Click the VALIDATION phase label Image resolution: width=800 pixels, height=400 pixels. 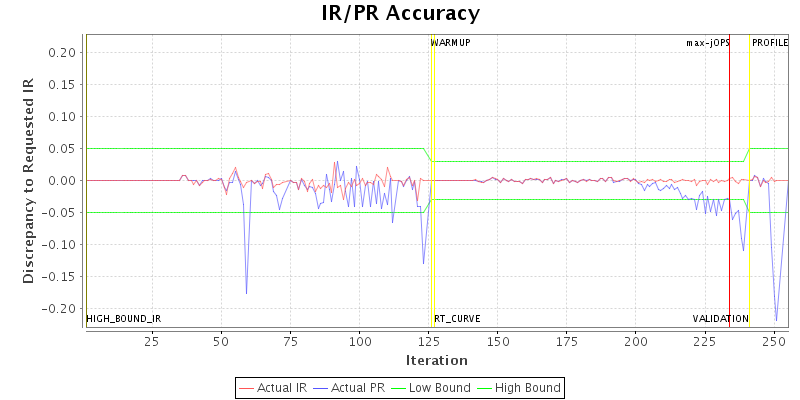coord(720,319)
